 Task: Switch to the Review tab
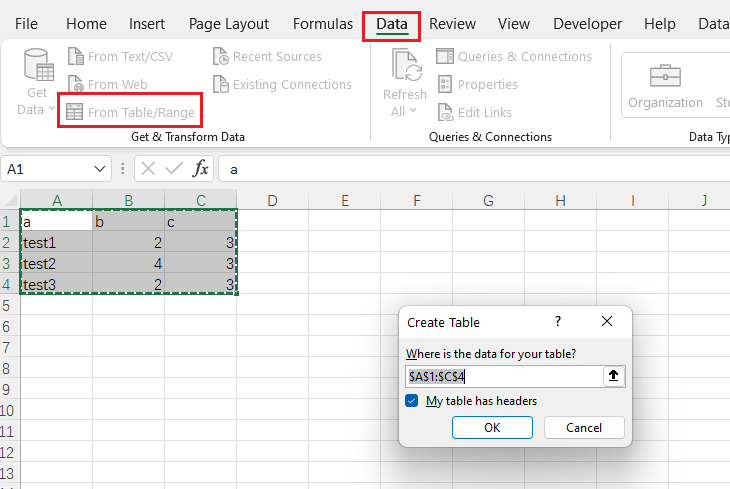(452, 24)
